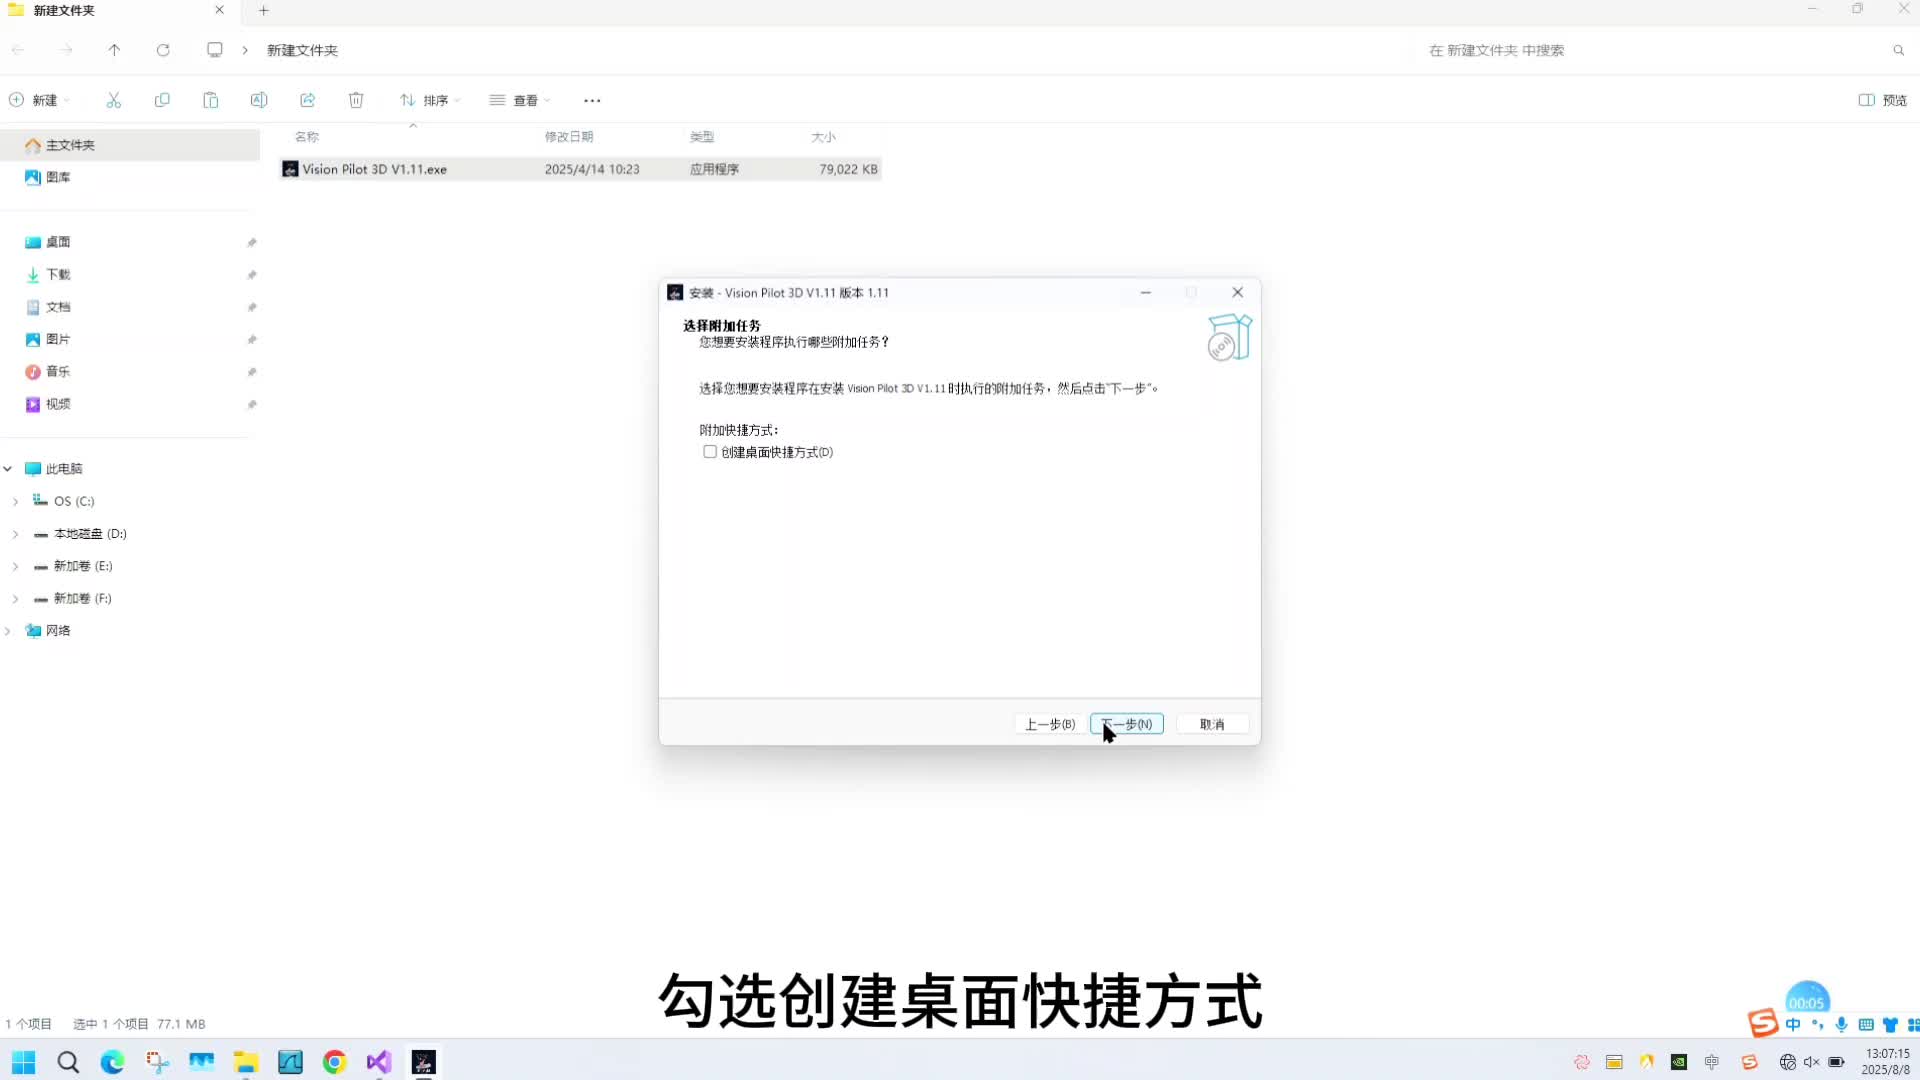The height and width of the screenshot is (1080, 1920).
Task: Expand the 网络 network node
Action: pyautogui.click(x=8, y=631)
